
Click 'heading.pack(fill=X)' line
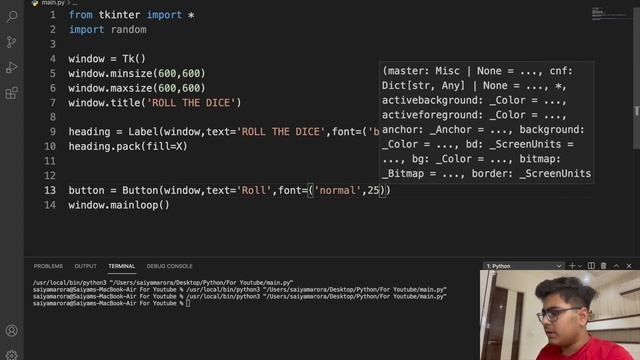[128, 147]
